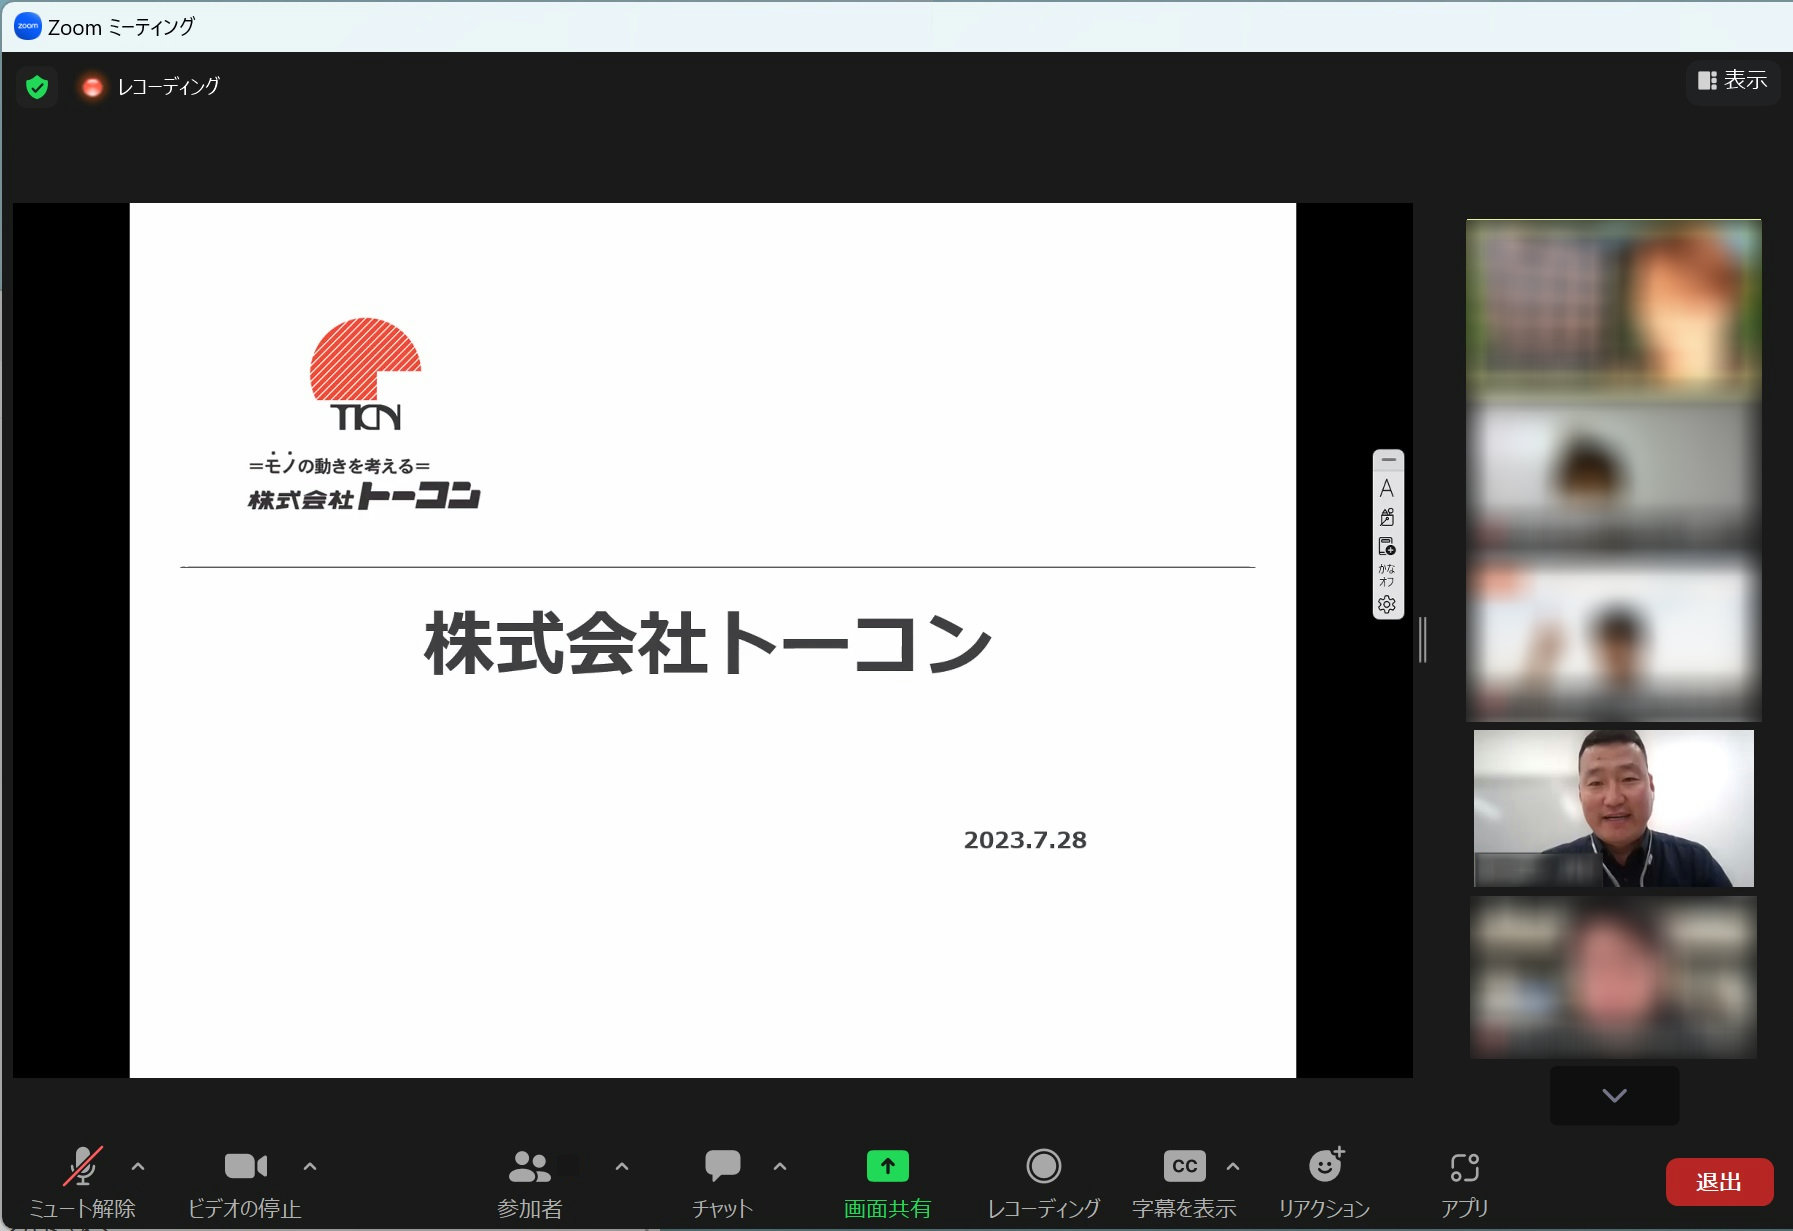The width and height of the screenshot is (1793, 1231).
Task: Select the bottom blurred participant thumbnail
Action: 1614,977
